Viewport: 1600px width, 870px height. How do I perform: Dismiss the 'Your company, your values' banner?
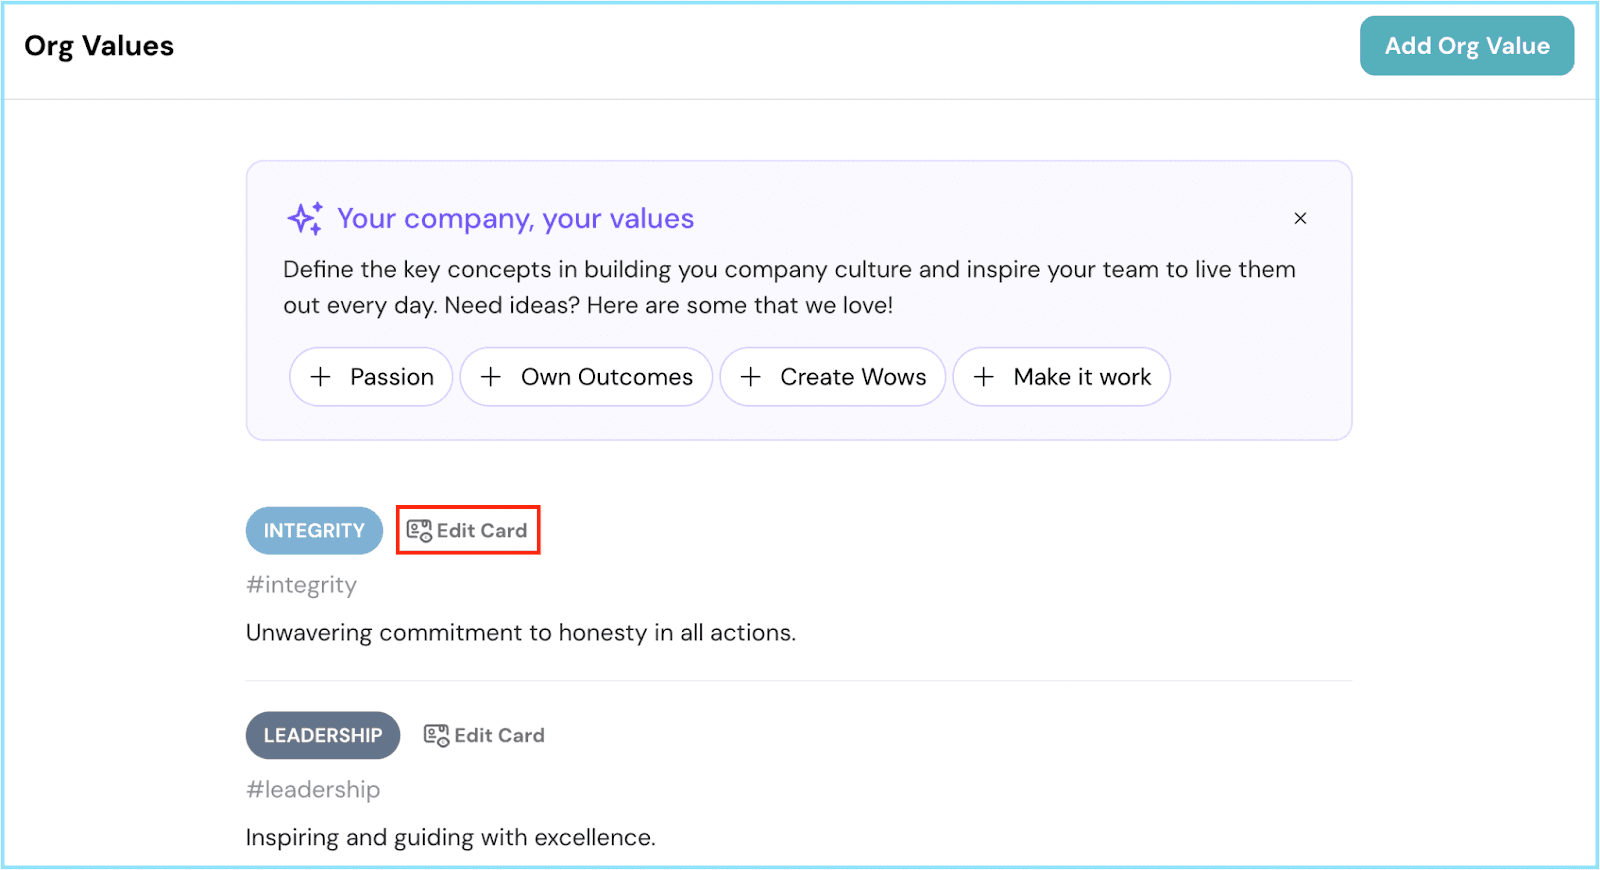tap(1300, 218)
